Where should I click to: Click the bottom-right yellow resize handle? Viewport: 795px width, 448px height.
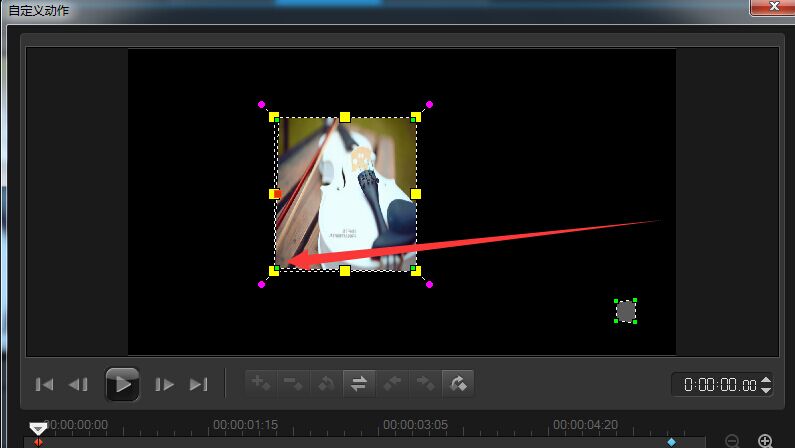click(416, 271)
